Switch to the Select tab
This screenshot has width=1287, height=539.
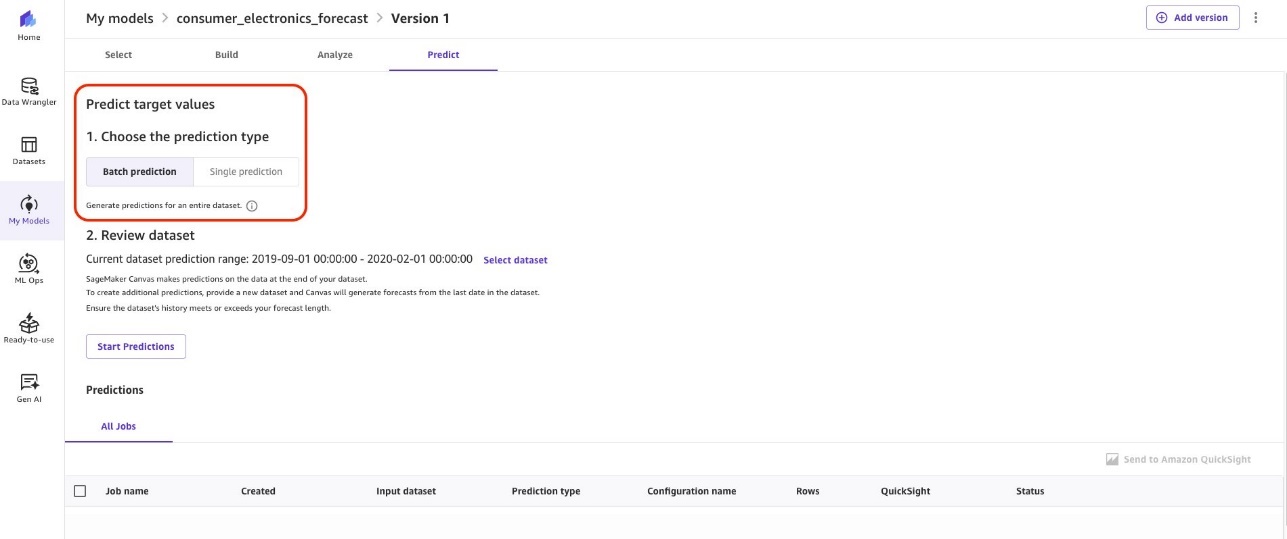point(119,55)
